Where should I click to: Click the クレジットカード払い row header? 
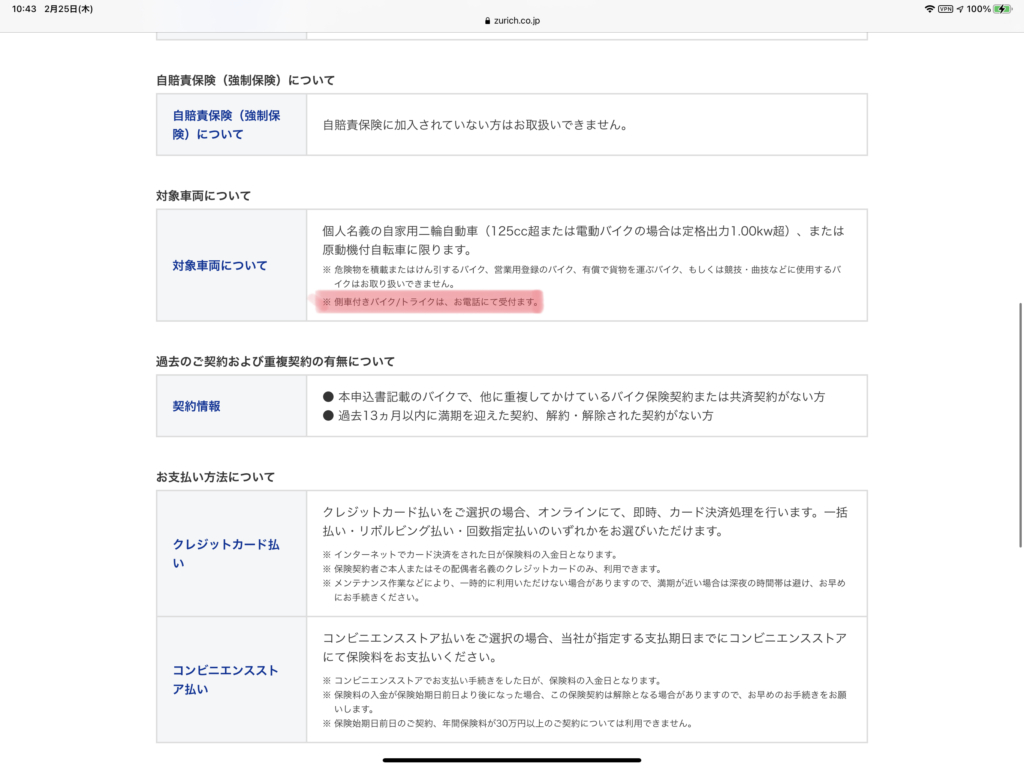[226, 554]
